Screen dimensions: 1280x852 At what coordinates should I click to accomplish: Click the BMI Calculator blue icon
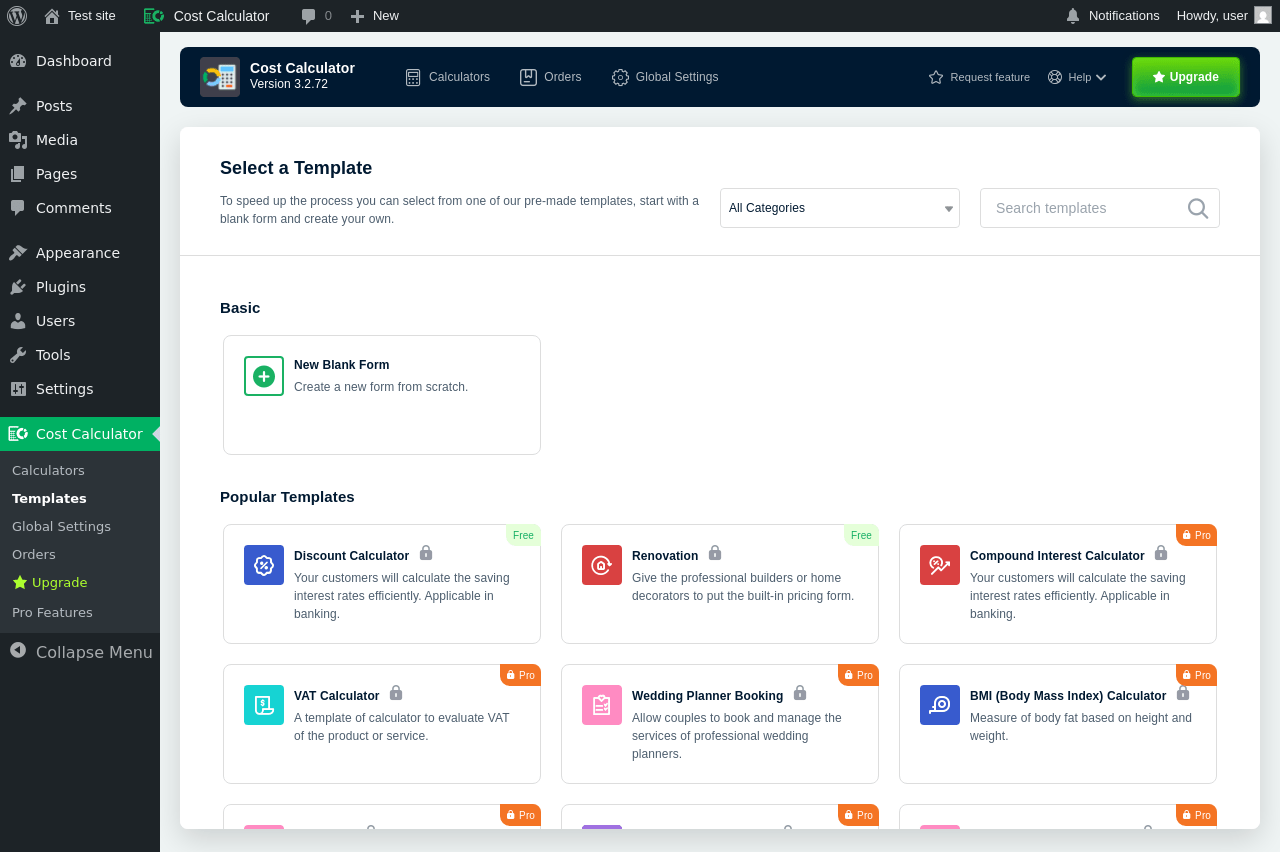click(940, 705)
